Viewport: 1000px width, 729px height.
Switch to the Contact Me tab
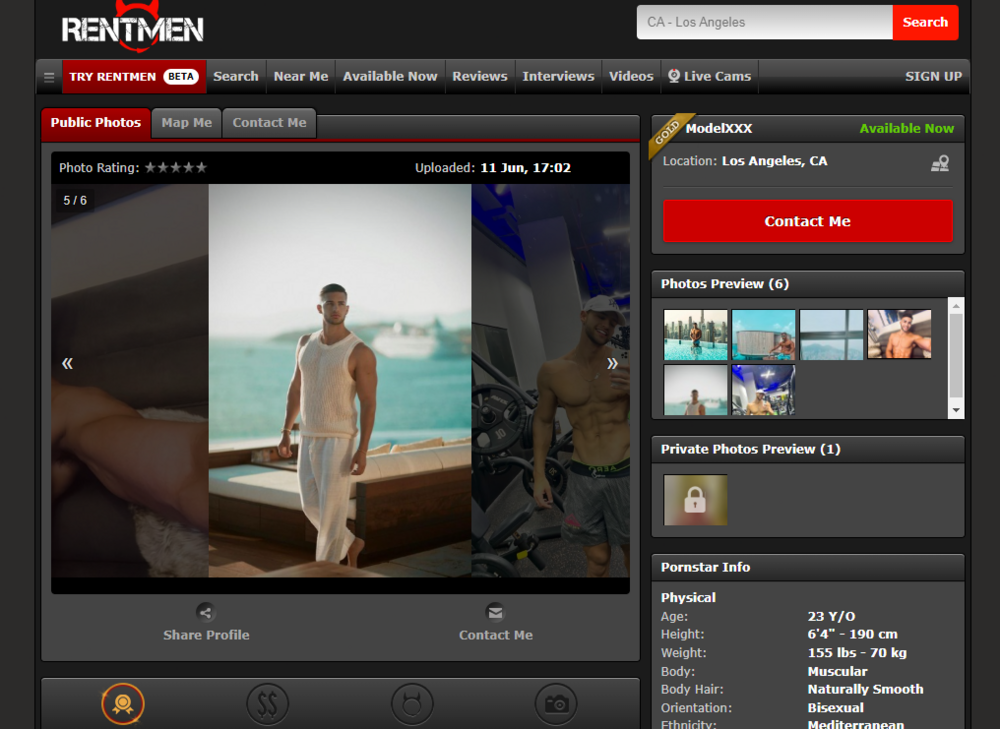pos(269,123)
